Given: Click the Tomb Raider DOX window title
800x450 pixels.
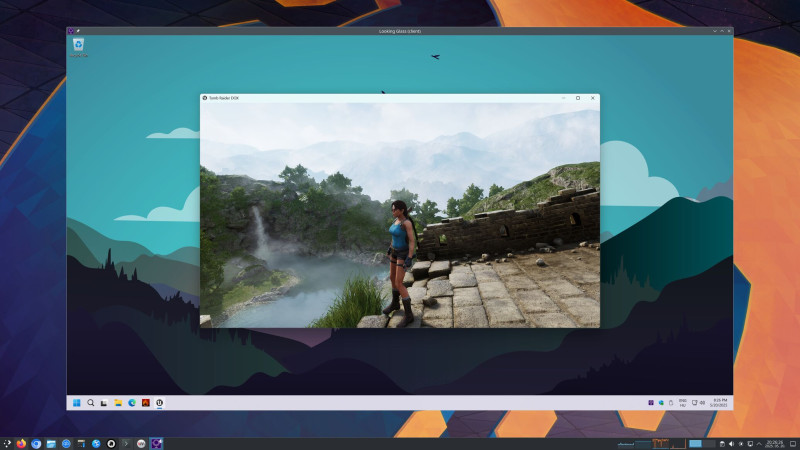Looking at the screenshot, I should (223, 98).
